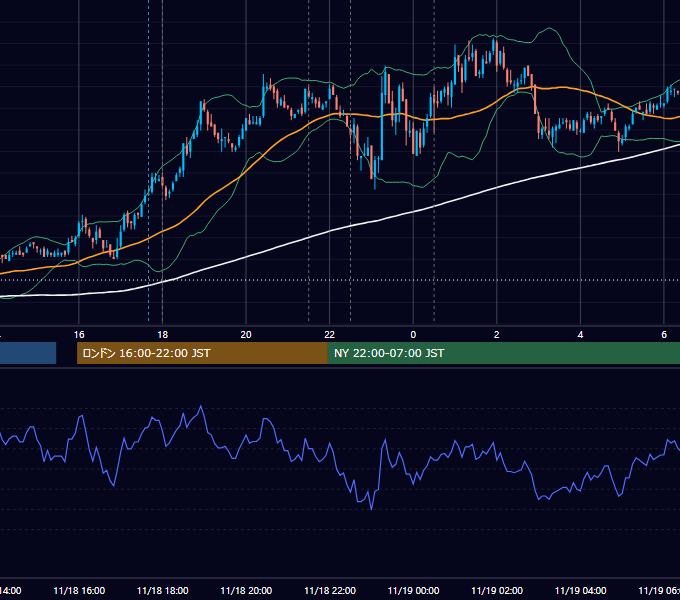Screen dimensions: 680x600
Task: Click the London 16:00-22:00 JST session bar
Action: click(202, 353)
